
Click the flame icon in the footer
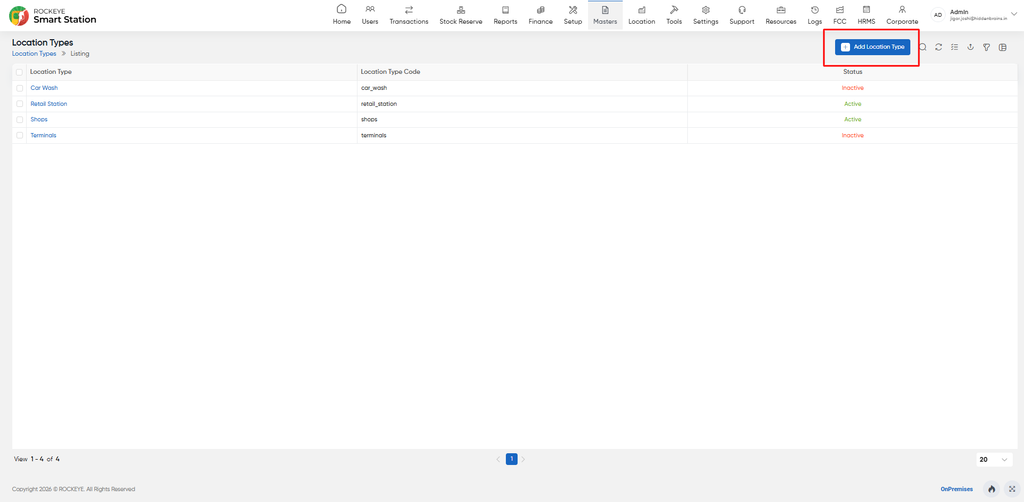[991, 488]
